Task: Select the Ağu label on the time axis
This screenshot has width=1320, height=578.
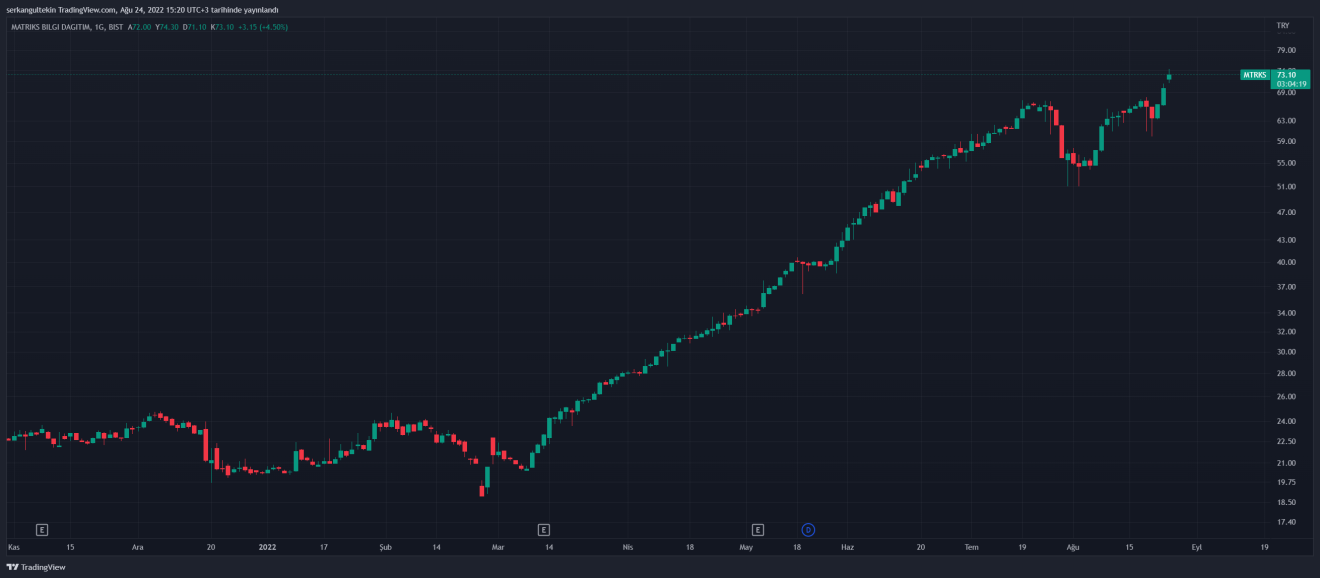Action: 1074,547
